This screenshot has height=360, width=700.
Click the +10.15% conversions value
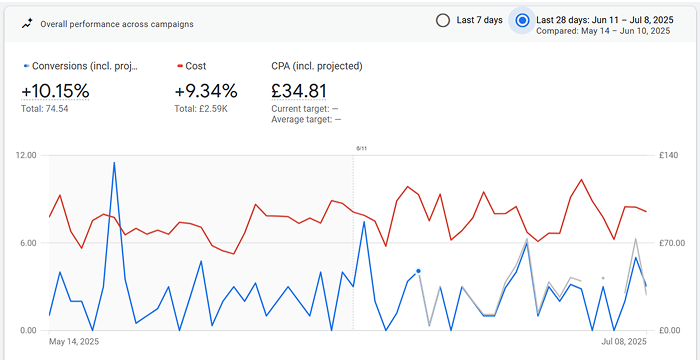click(x=55, y=91)
